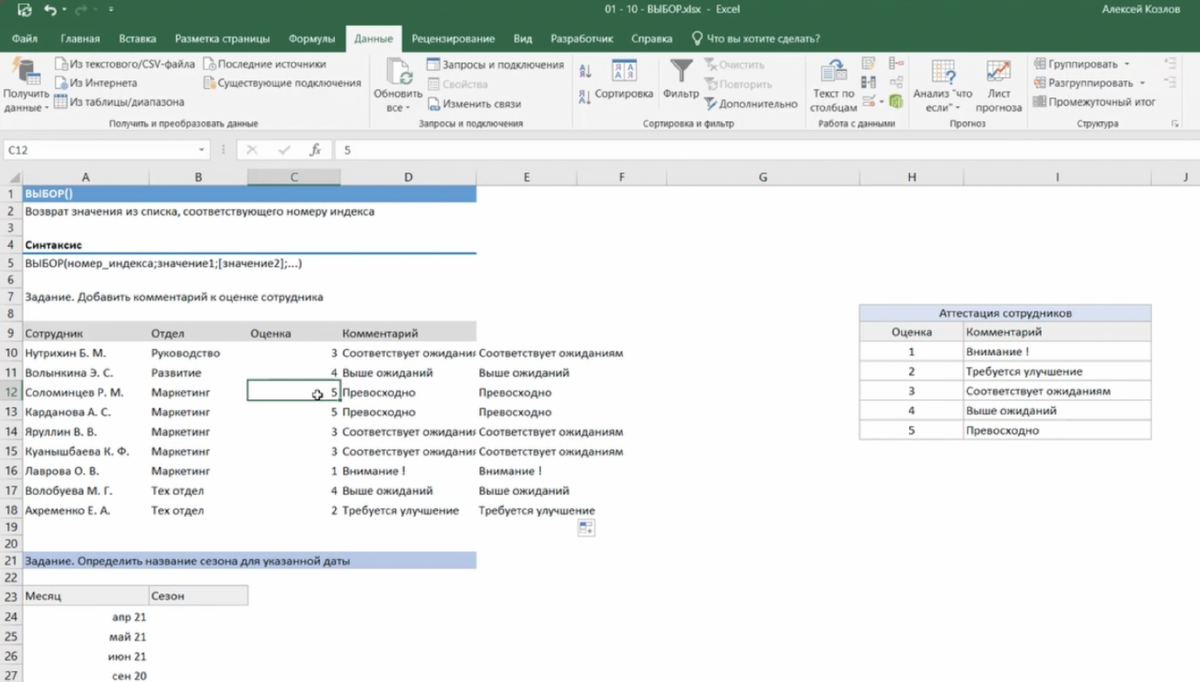Click the Auto Fill Options icon
Viewport: 1200px width, 682px height.
coord(587,528)
